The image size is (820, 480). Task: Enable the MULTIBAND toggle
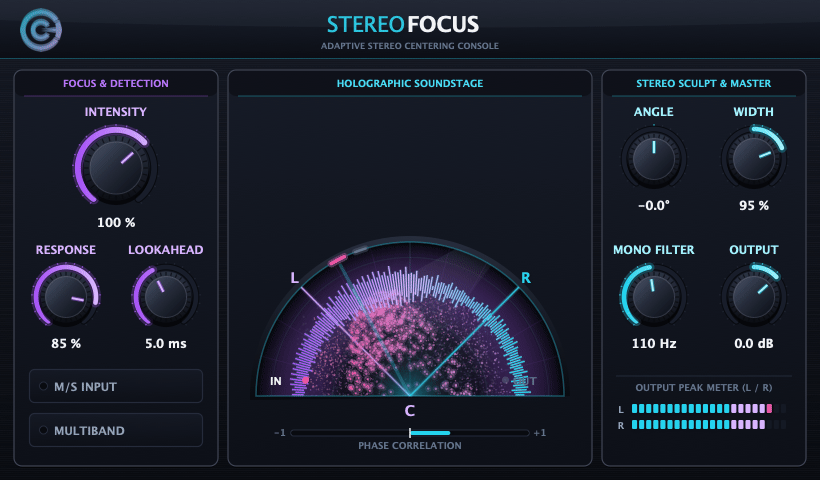116,430
